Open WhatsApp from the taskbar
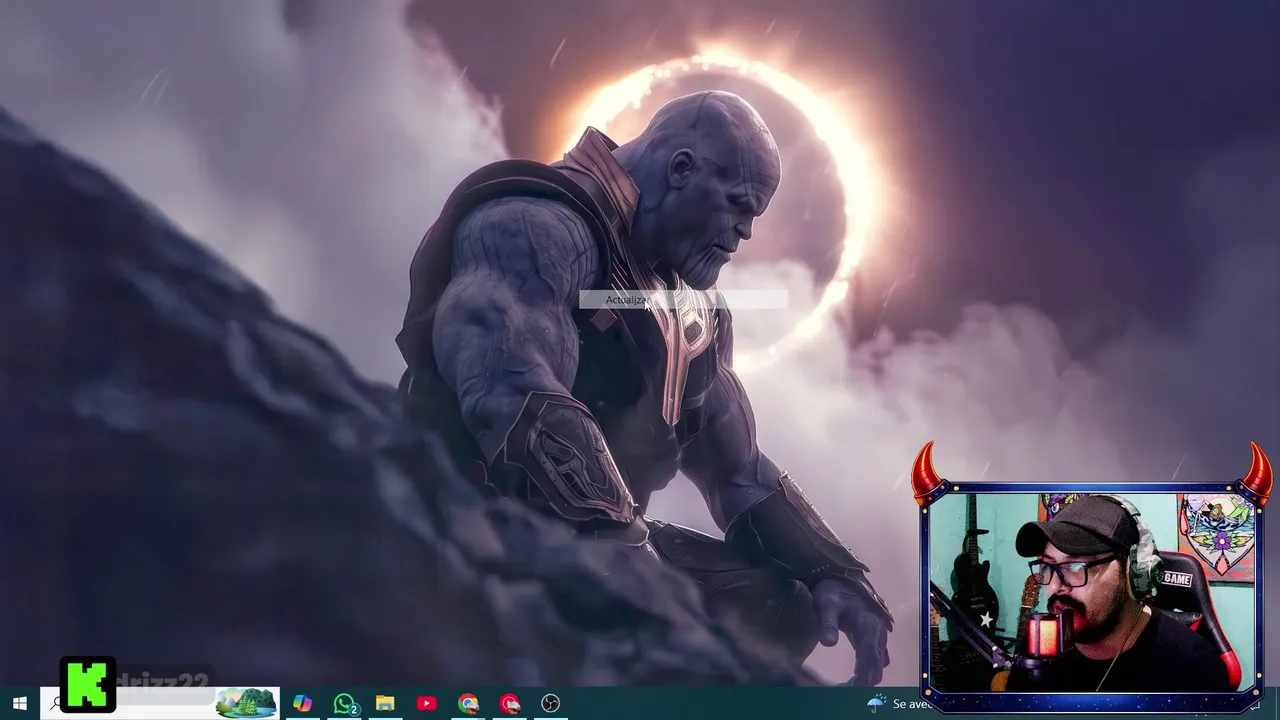This screenshot has height=720, width=1280. click(x=345, y=704)
